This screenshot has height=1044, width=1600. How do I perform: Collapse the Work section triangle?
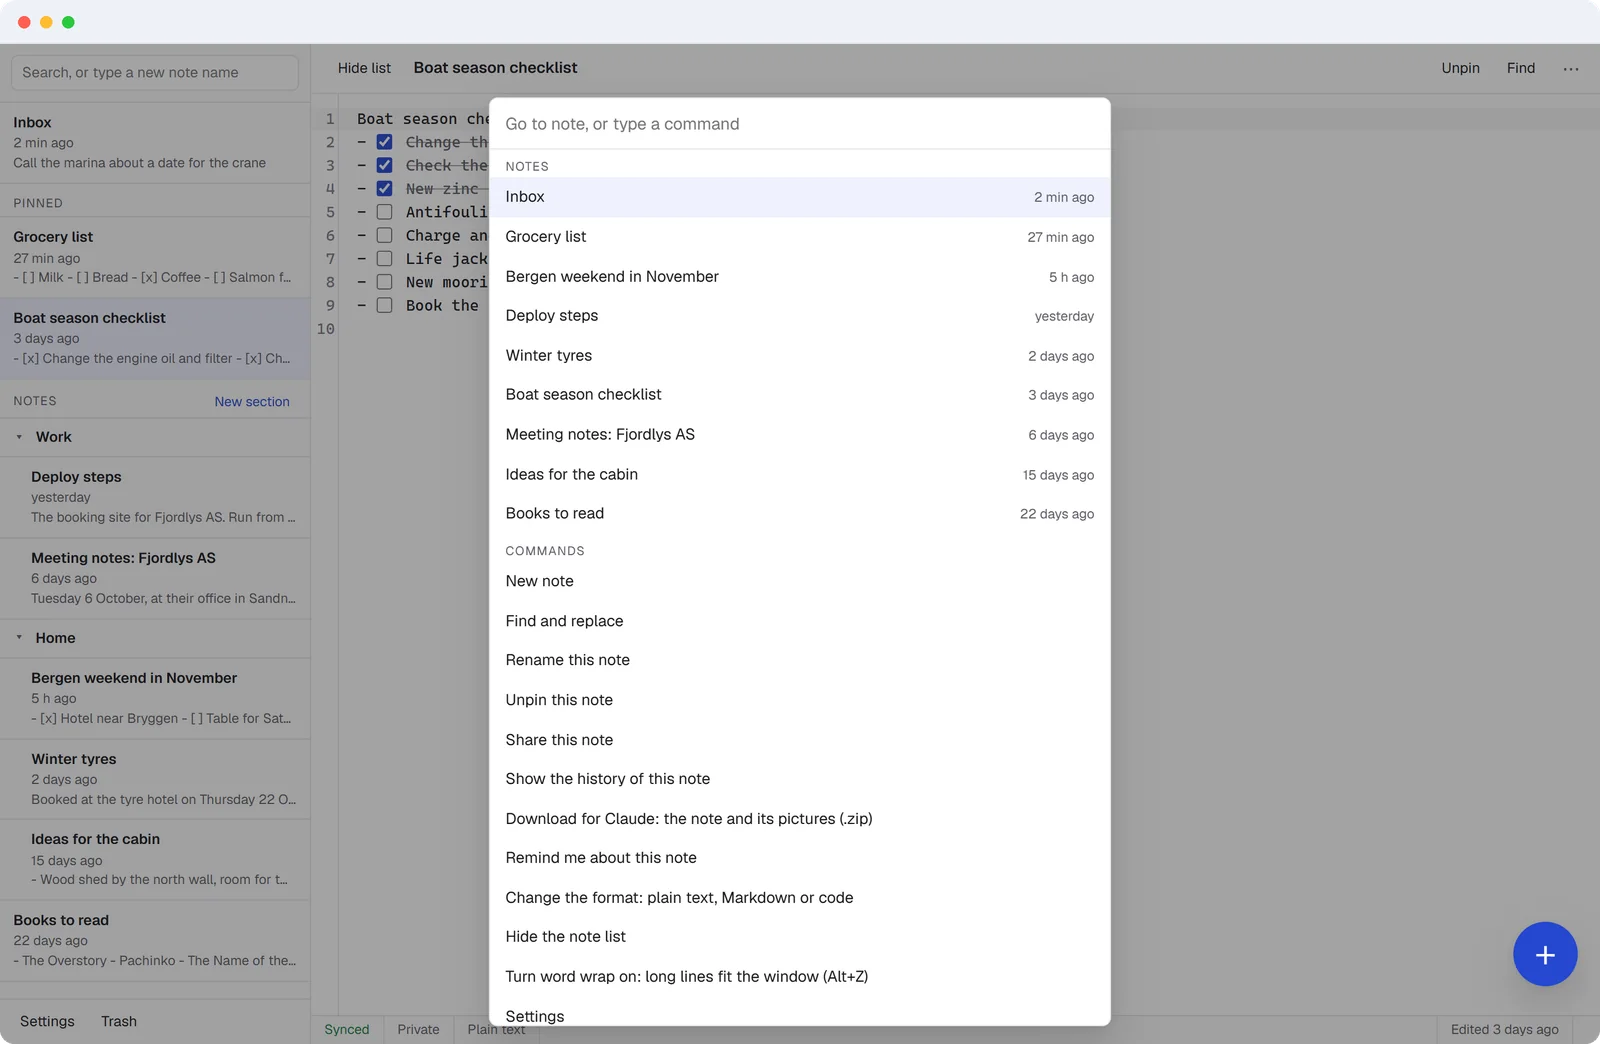(19, 437)
